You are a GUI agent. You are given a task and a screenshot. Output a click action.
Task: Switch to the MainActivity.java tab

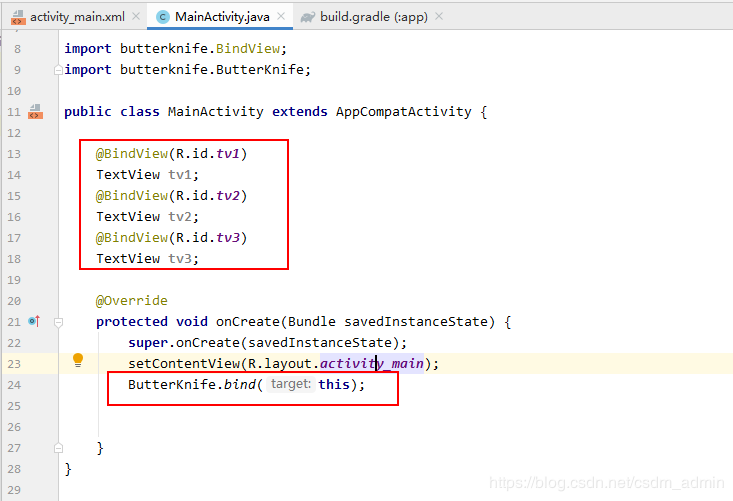pos(222,17)
